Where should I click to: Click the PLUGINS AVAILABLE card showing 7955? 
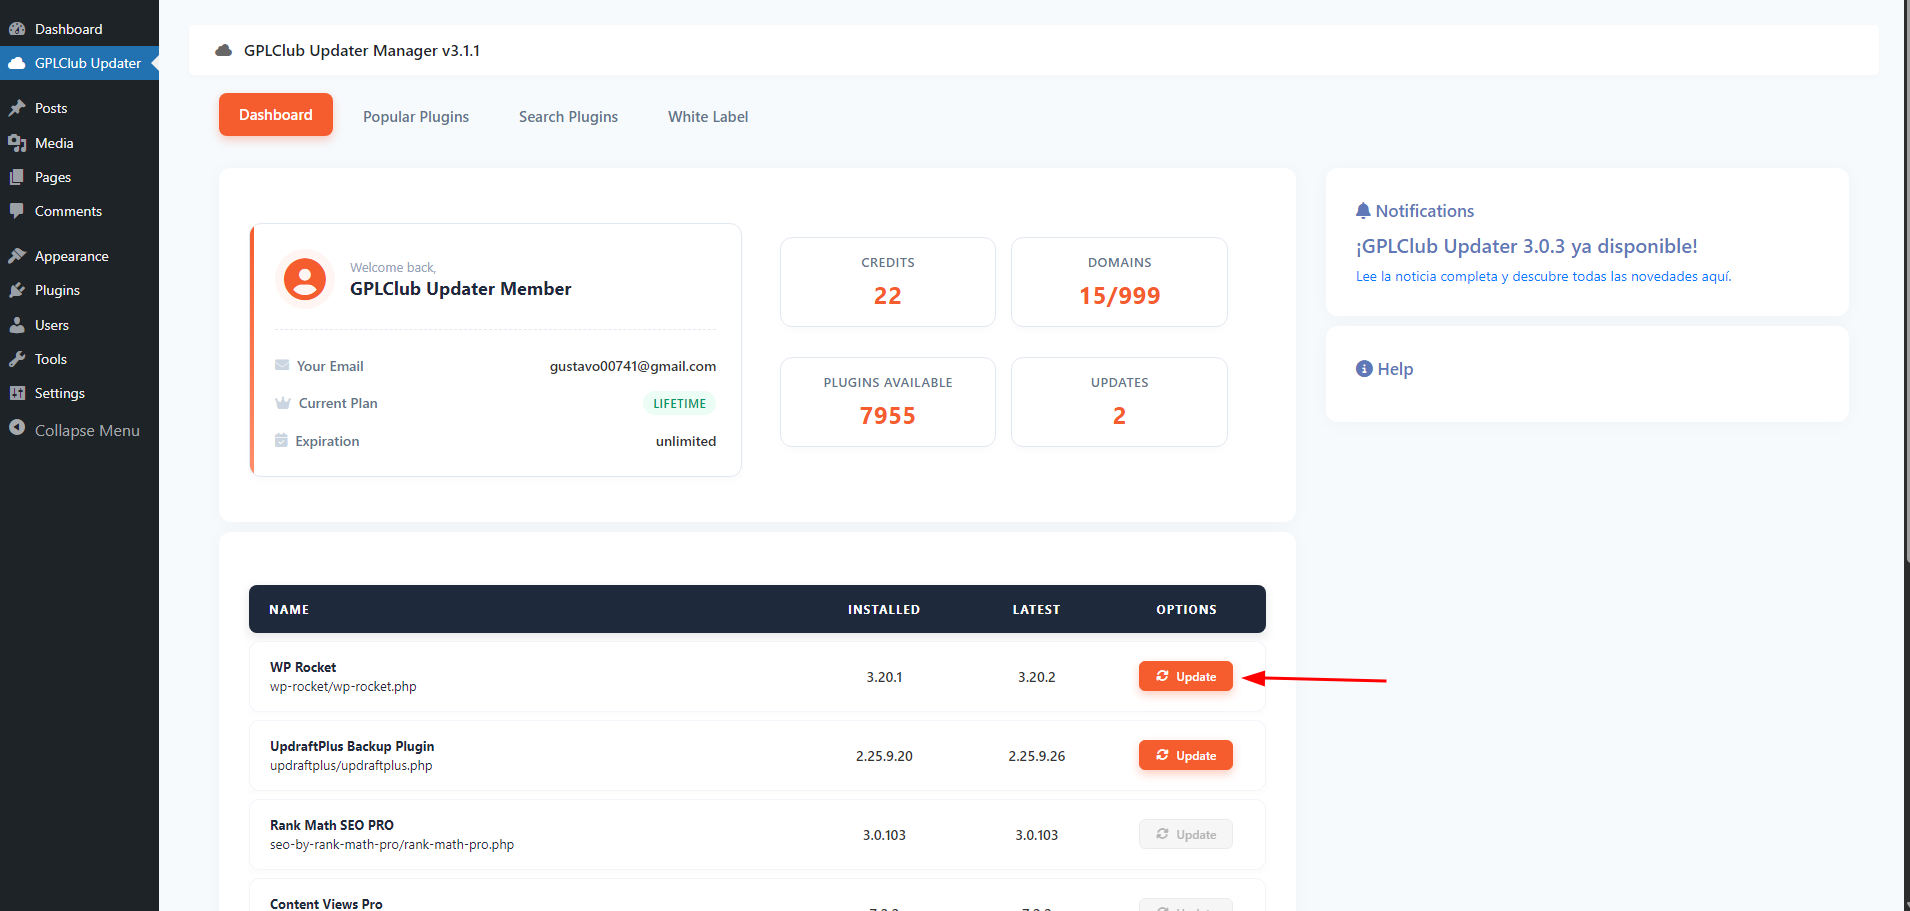(x=888, y=402)
